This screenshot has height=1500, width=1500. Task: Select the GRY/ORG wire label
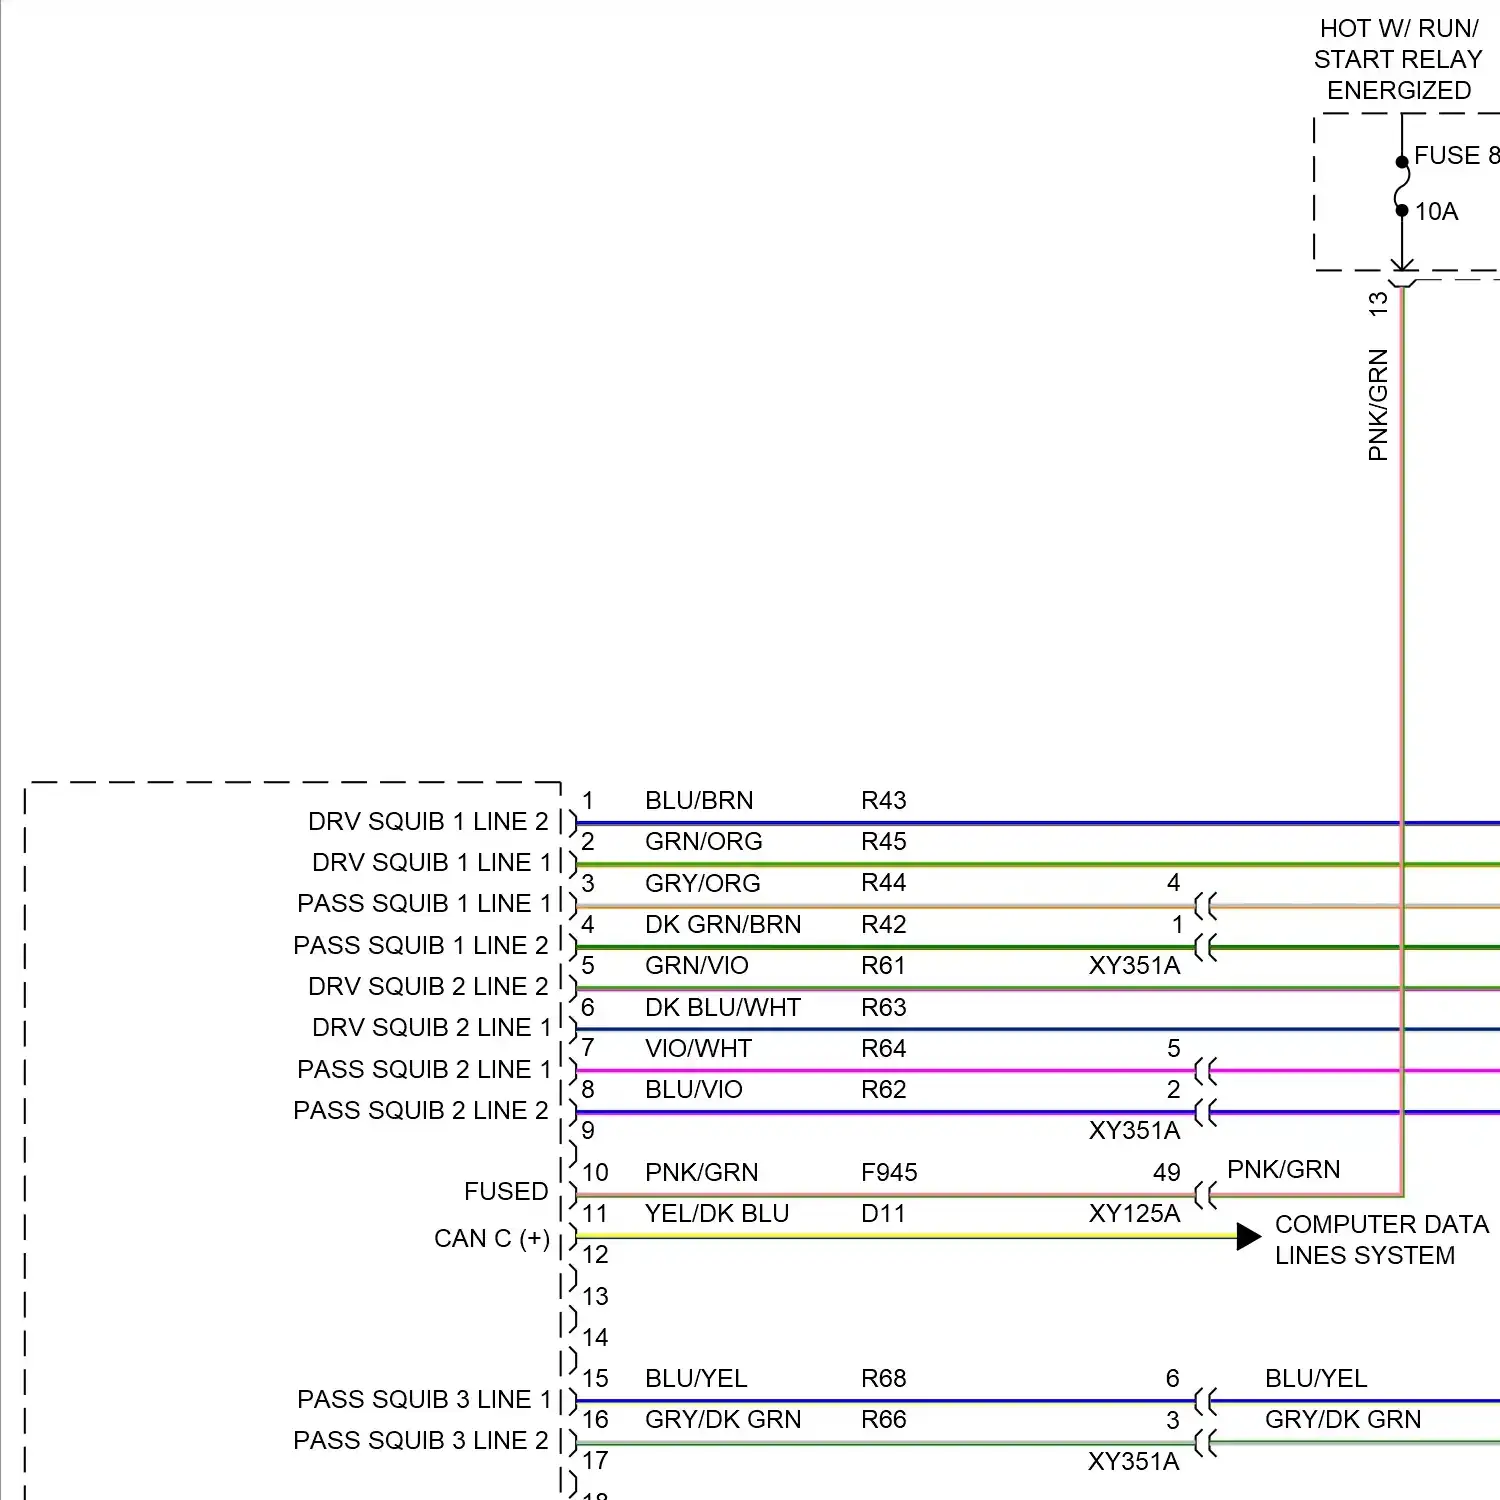pyautogui.click(x=703, y=883)
